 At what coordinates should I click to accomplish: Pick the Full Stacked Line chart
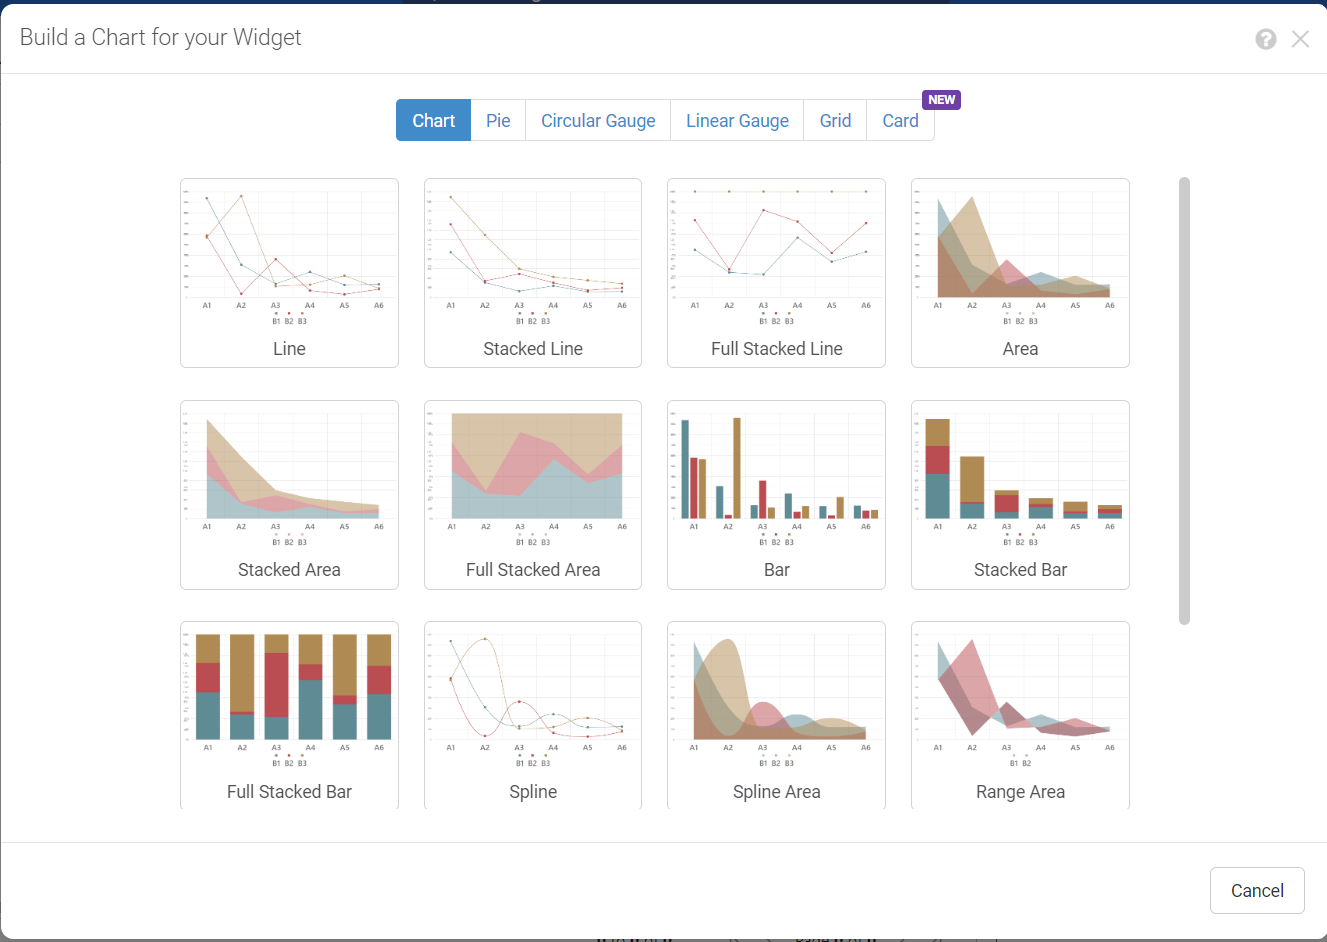tap(776, 272)
